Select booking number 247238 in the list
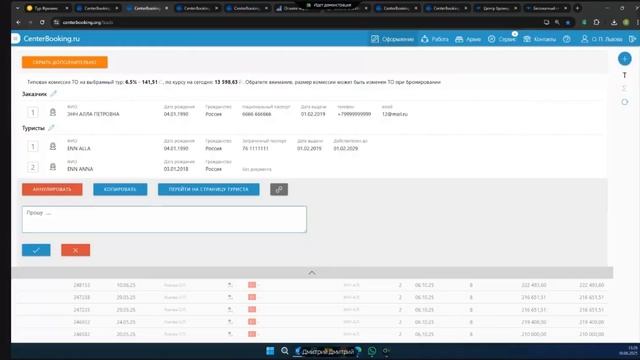This screenshot has height=360, width=640. pos(82,297)
